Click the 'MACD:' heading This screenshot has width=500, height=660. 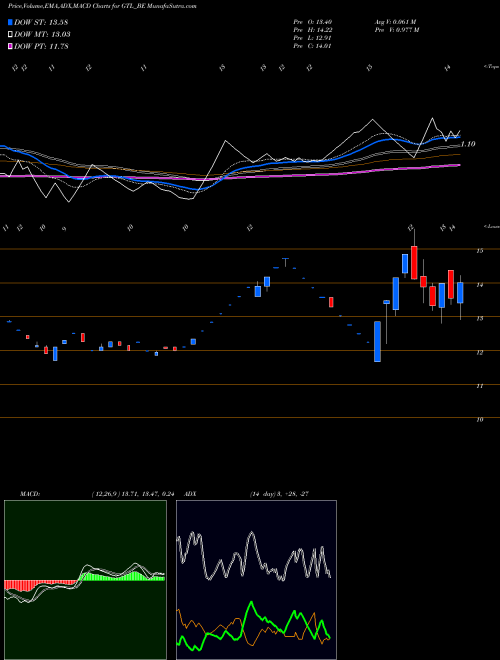30,494
